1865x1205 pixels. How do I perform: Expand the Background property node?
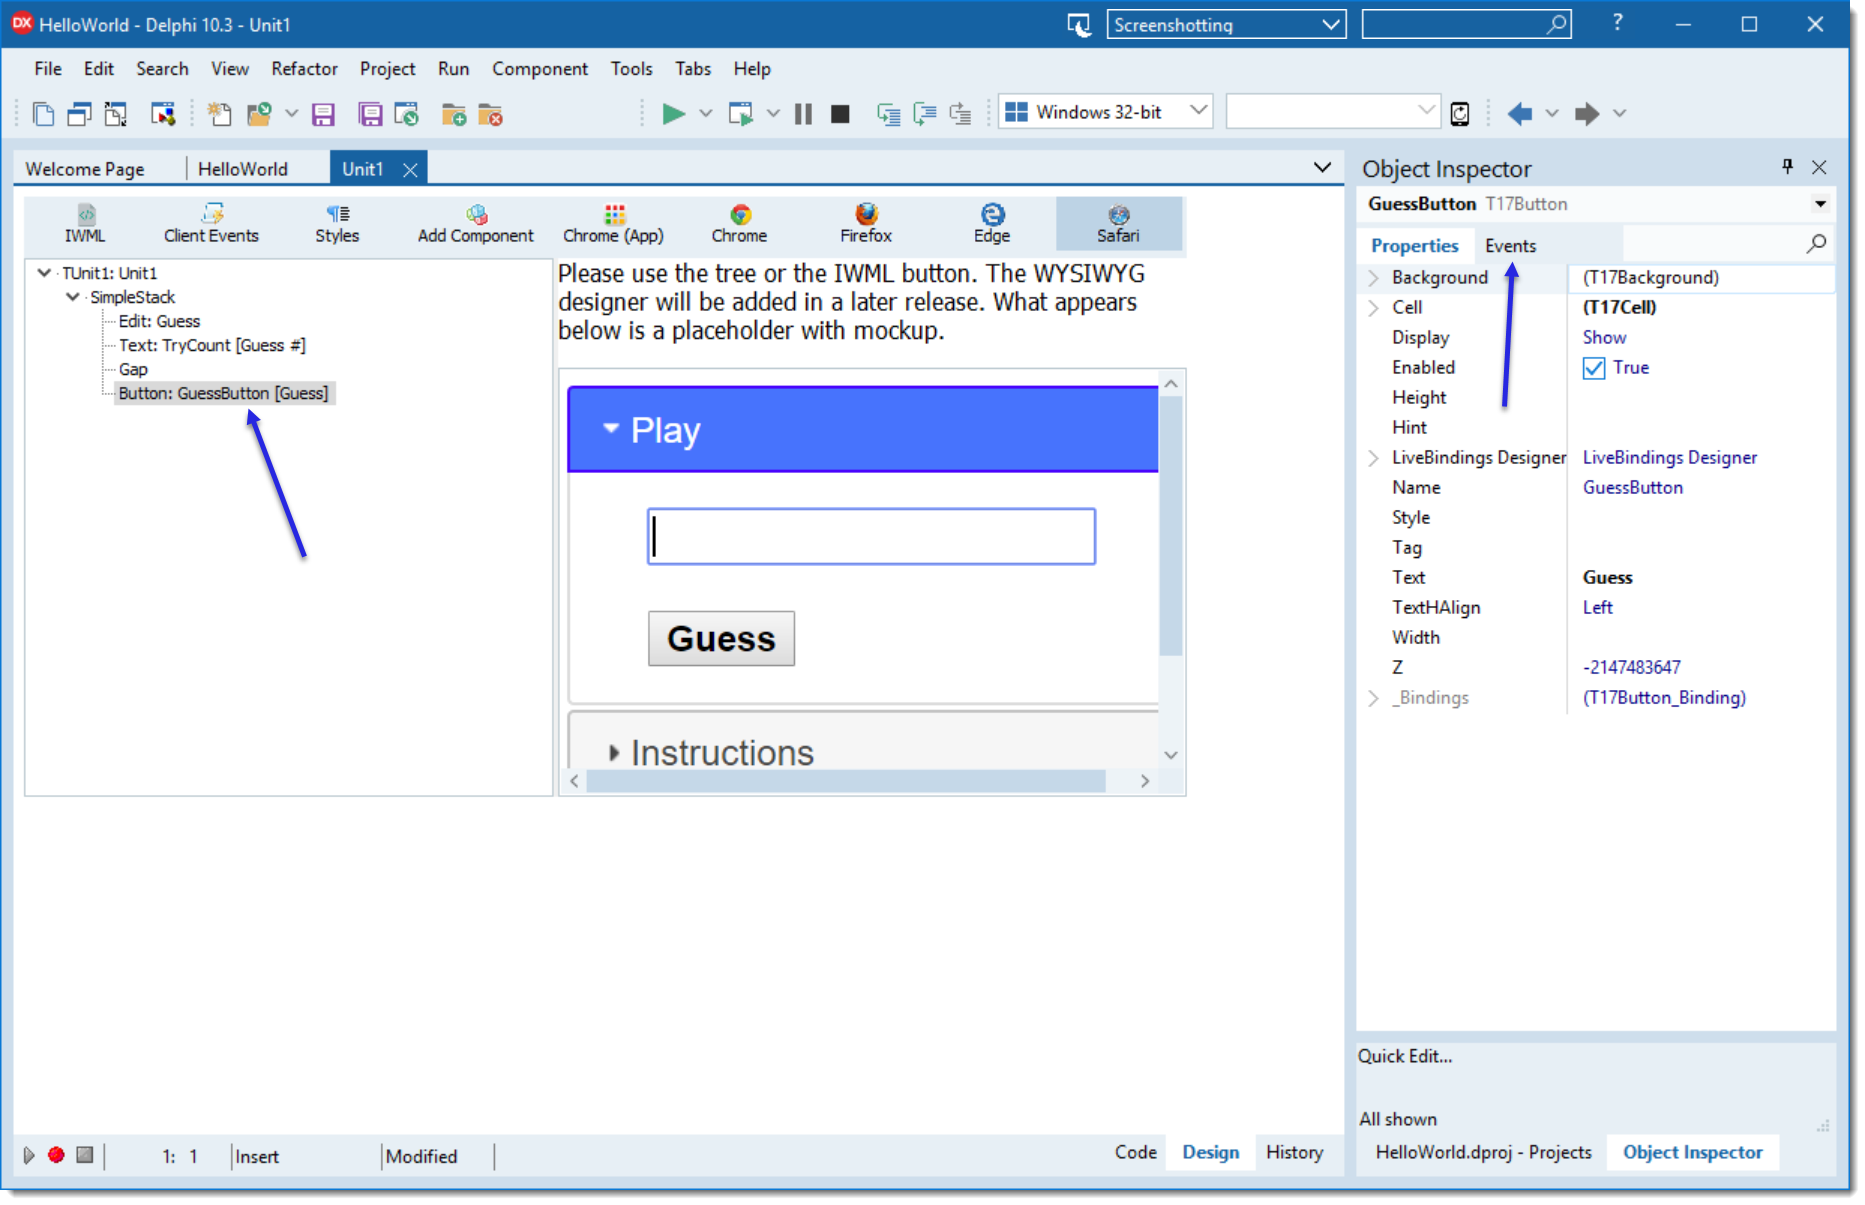[x=1374, y=278]
